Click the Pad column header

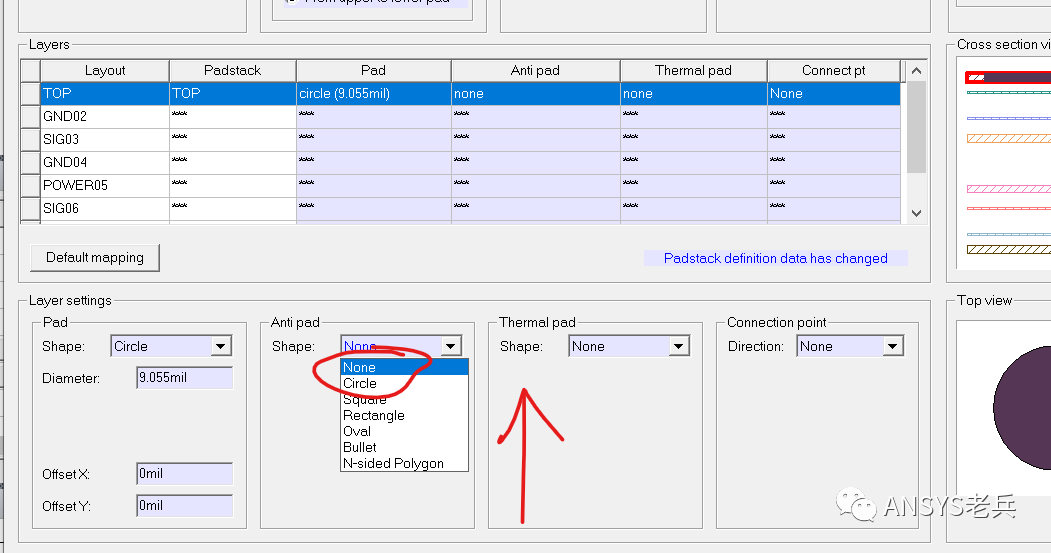(x=373, y=70)
